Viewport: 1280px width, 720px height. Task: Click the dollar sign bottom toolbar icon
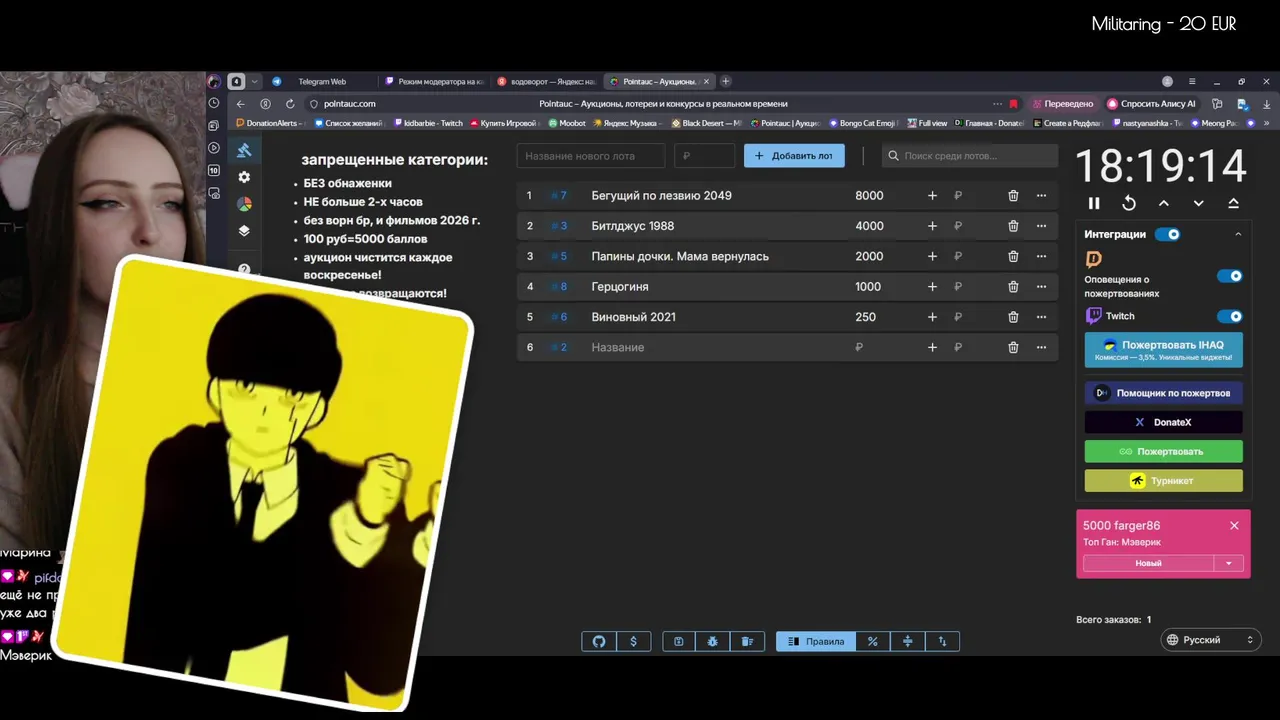(633, 641)
